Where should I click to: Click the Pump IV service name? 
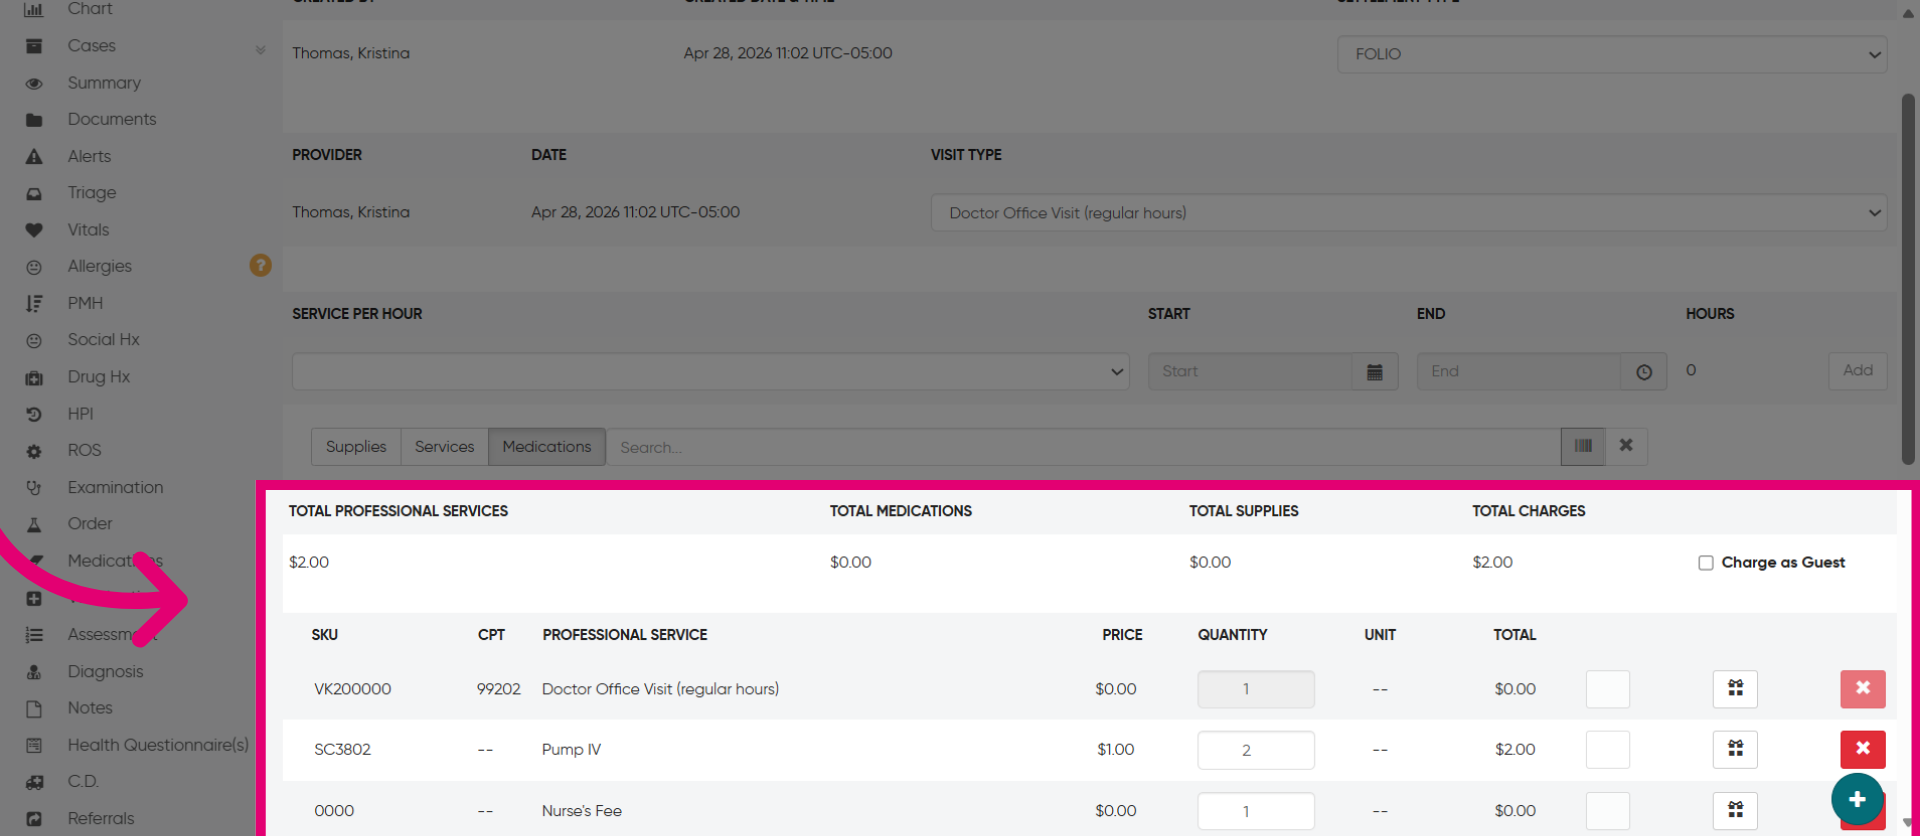coord(571,750)
